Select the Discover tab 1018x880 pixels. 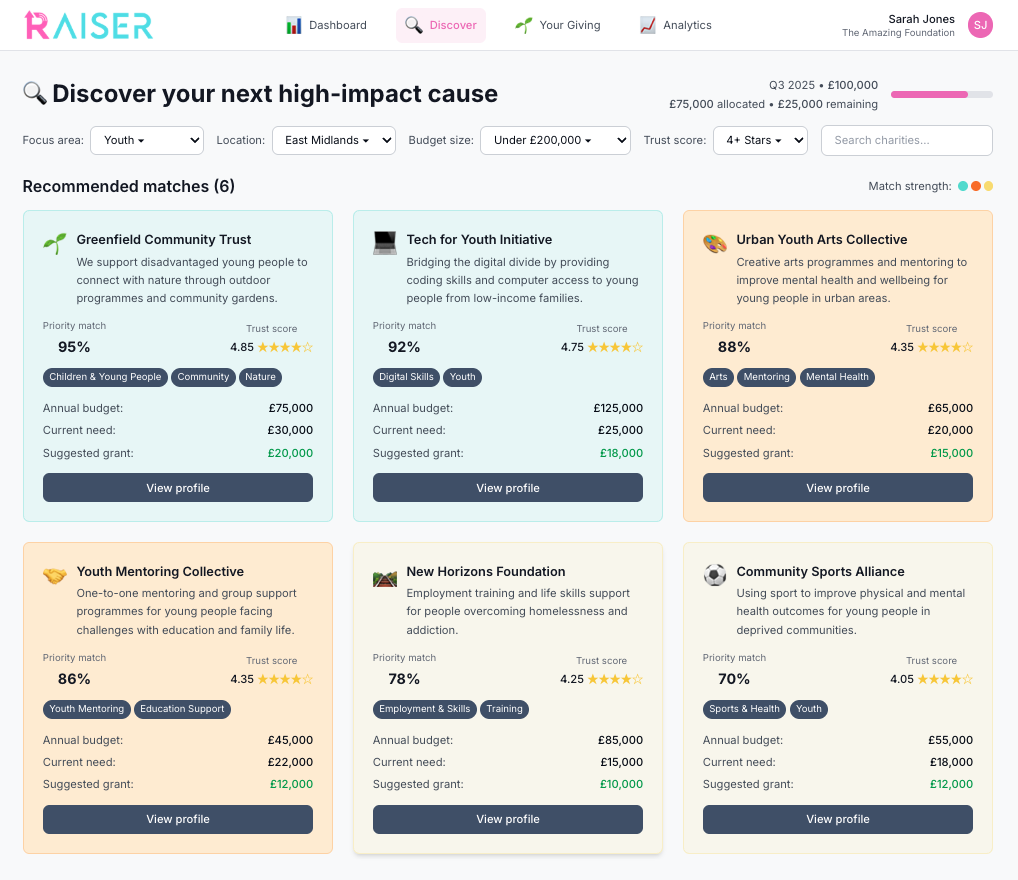point(441,25)
